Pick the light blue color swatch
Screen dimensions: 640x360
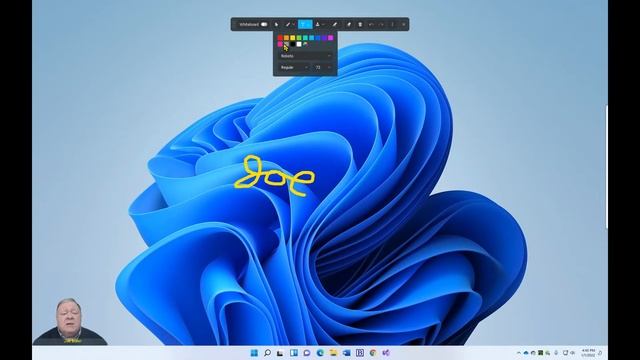coord(311,38)
